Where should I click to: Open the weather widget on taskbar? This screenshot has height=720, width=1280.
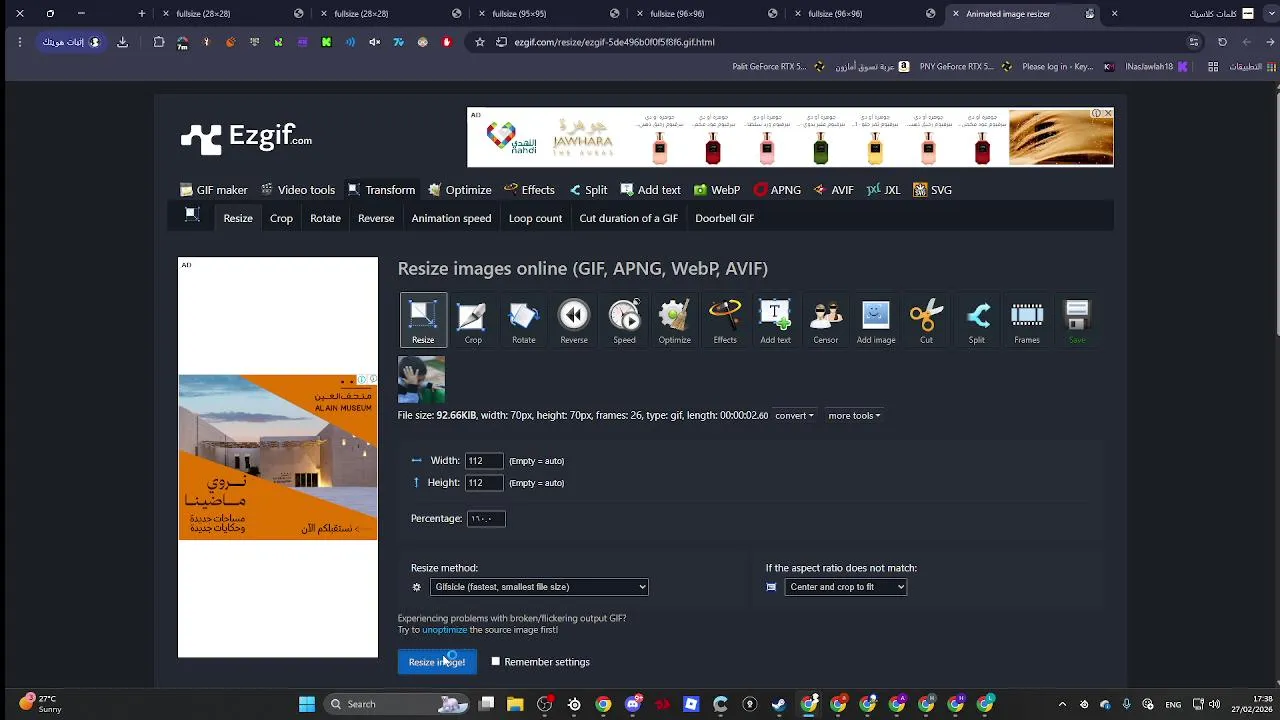pyautogui.click(x=40, y=704)
